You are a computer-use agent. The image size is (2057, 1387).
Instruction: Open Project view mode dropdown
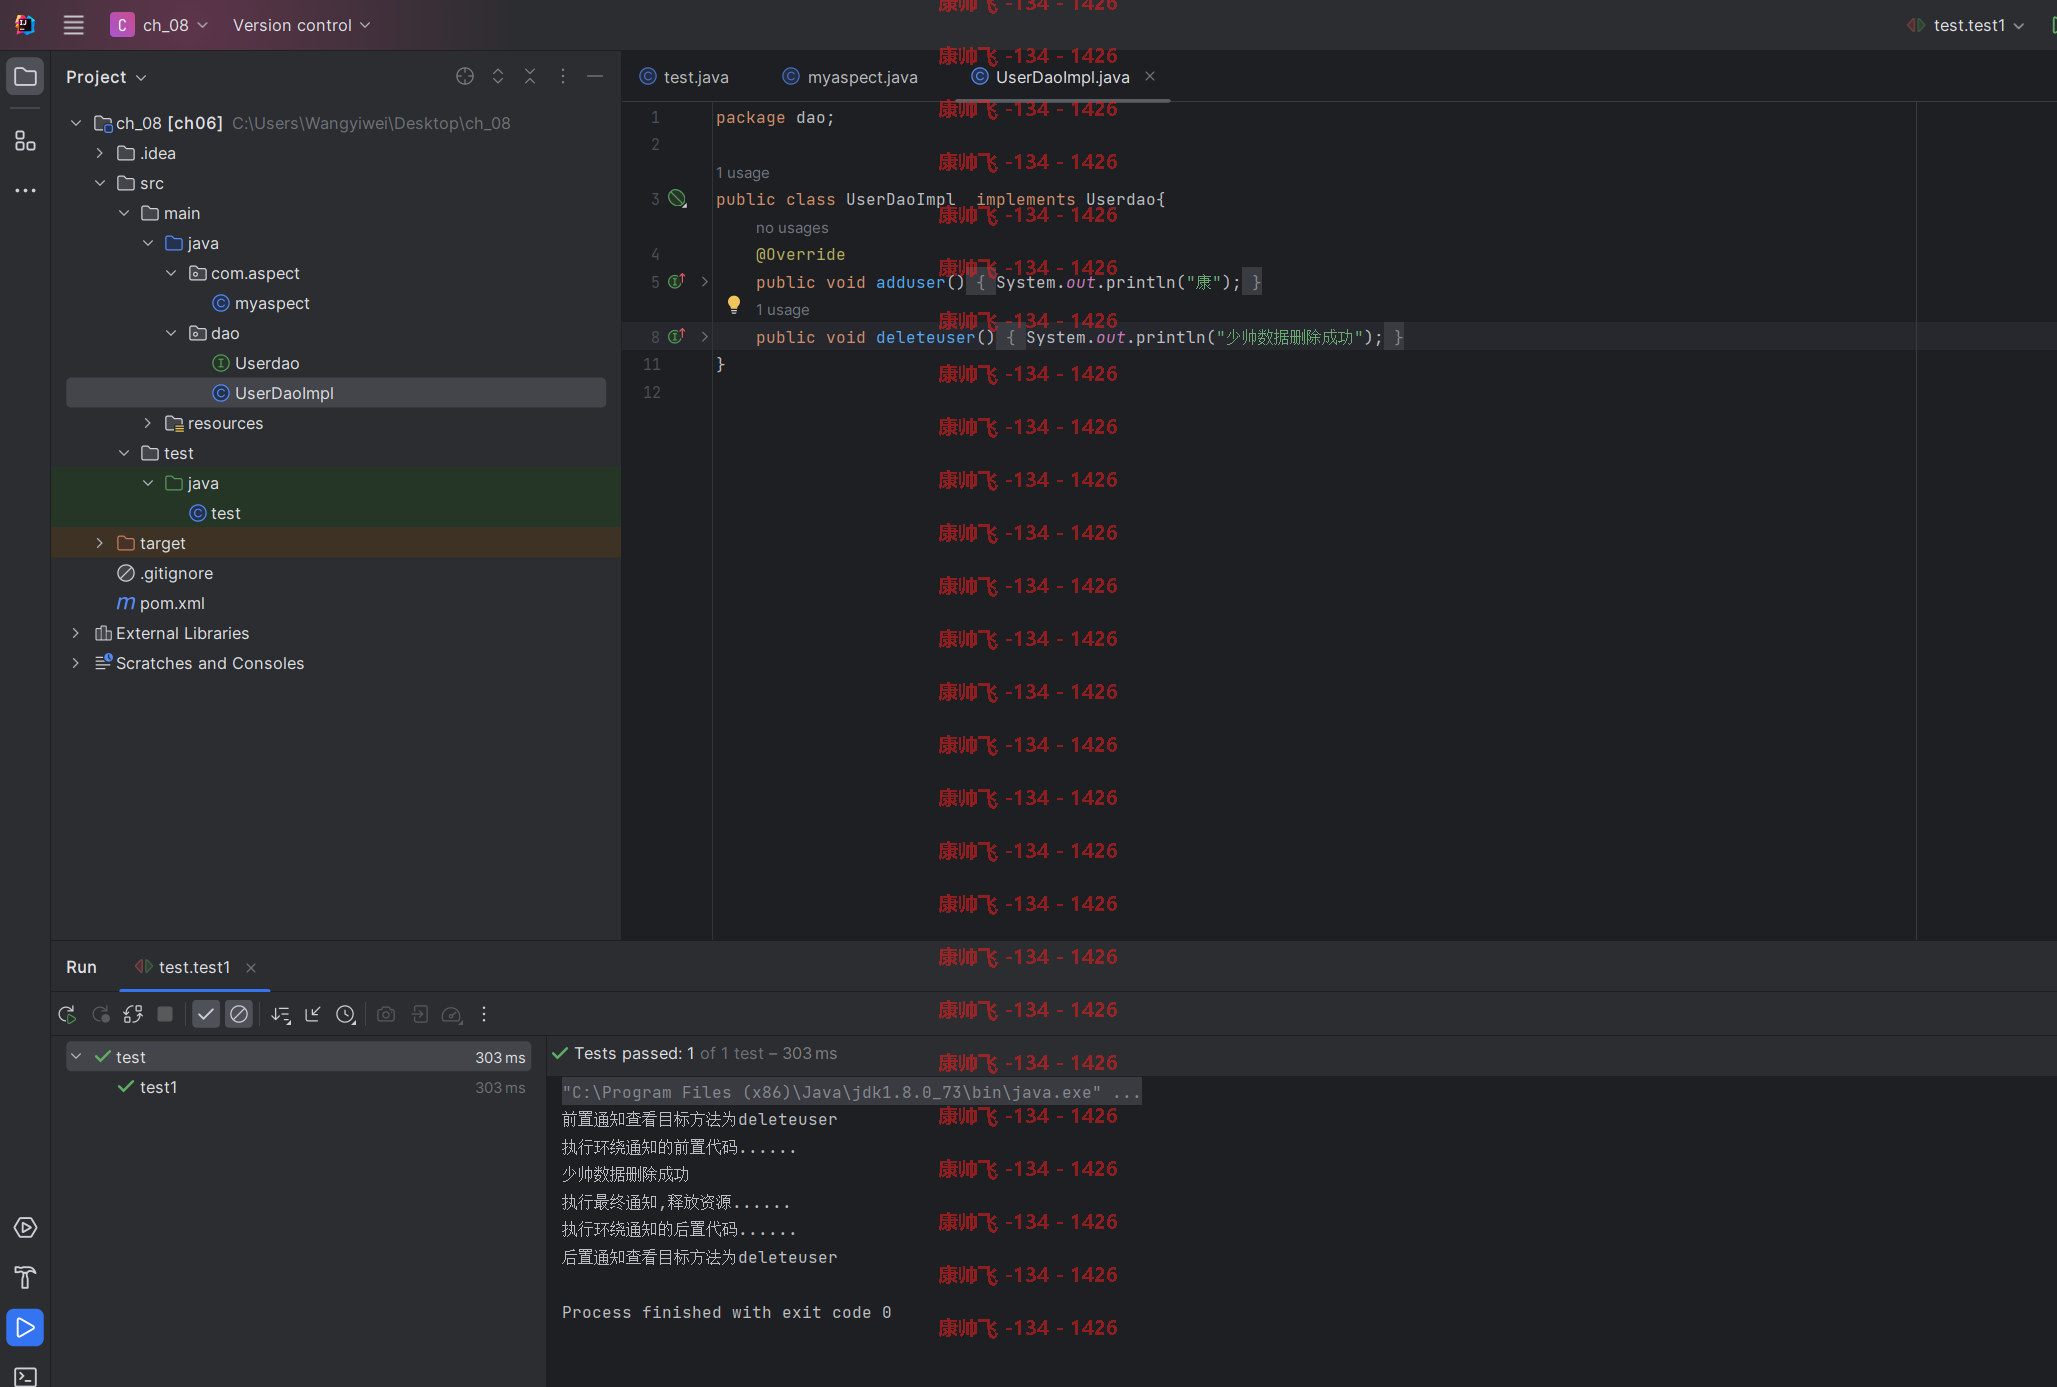point(106,77)
